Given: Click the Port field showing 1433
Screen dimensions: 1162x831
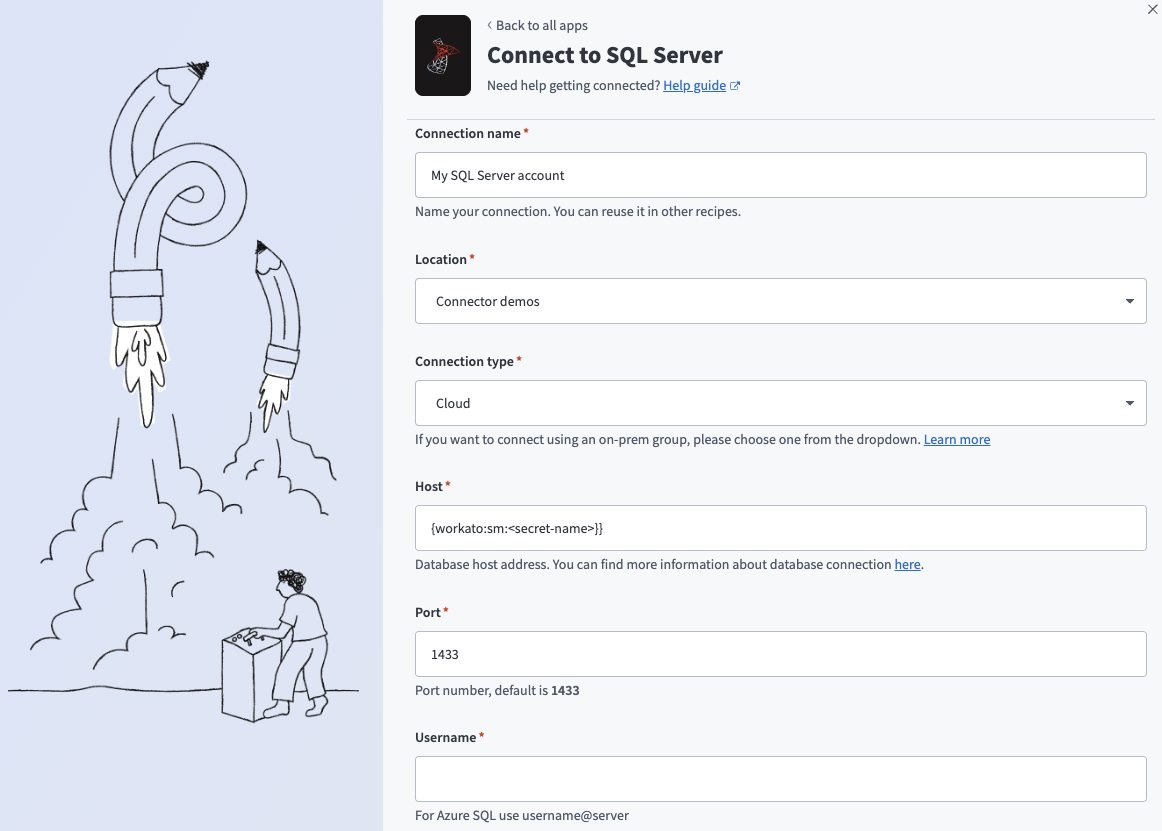Looking at the screenshot, I should pyautogui.click(x=780, y=653).
